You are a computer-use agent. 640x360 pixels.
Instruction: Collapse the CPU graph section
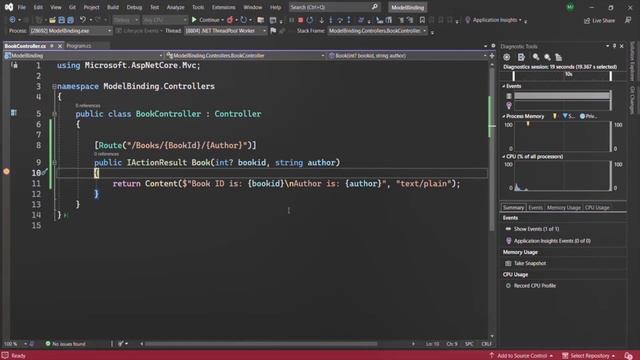[x=504, y=156]
